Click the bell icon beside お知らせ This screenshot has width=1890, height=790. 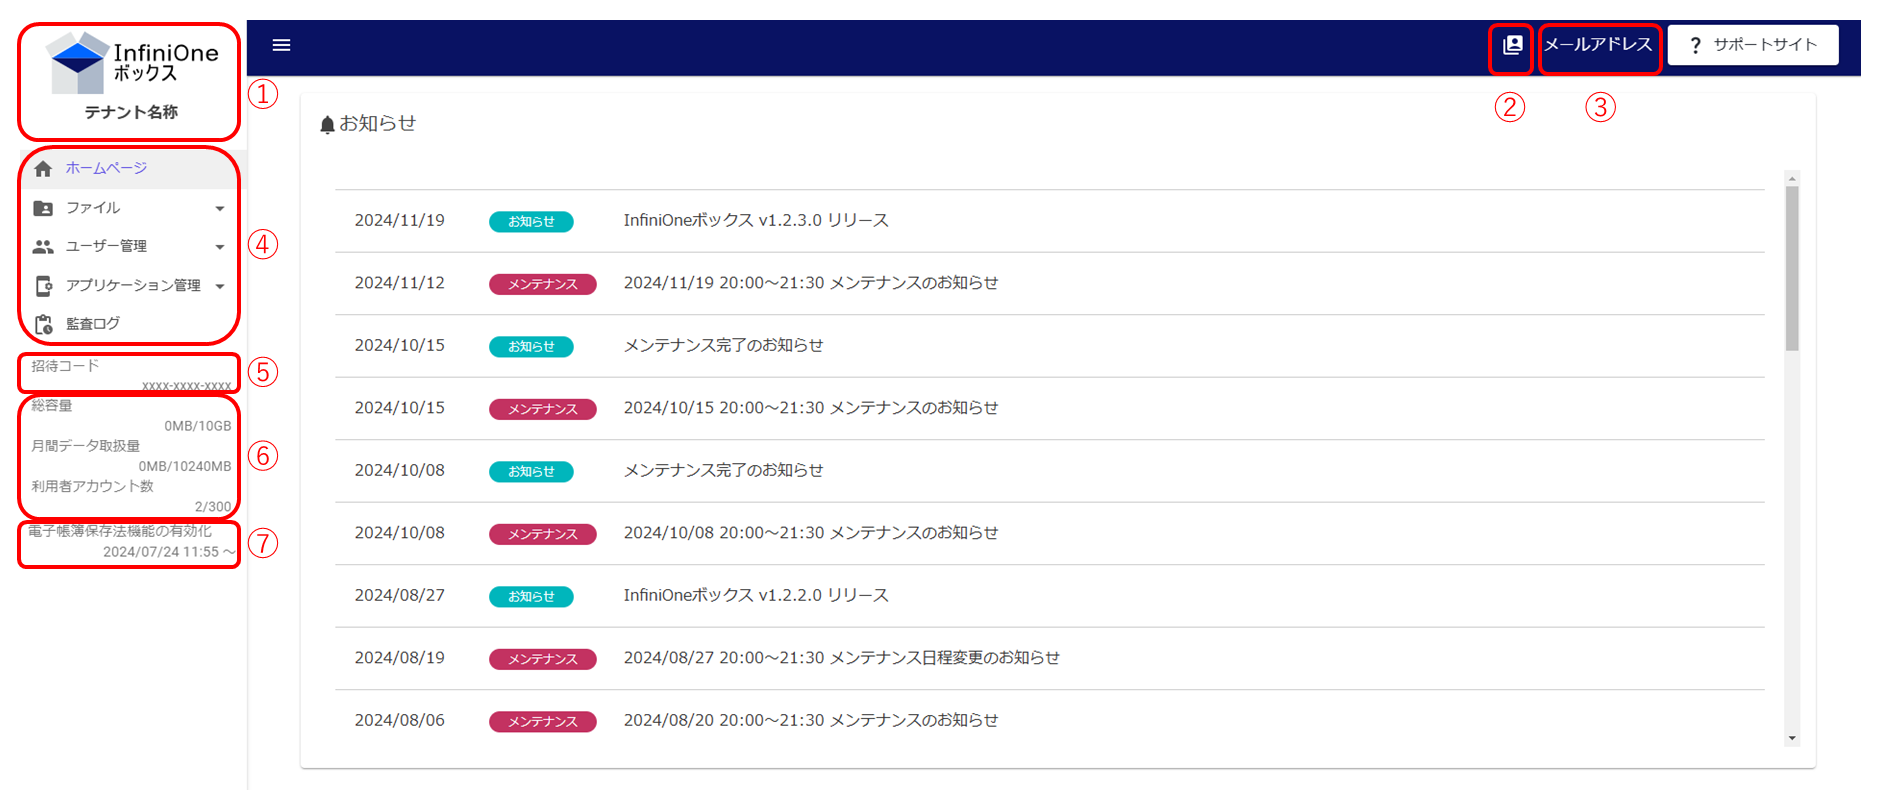(x=327, y=125)
